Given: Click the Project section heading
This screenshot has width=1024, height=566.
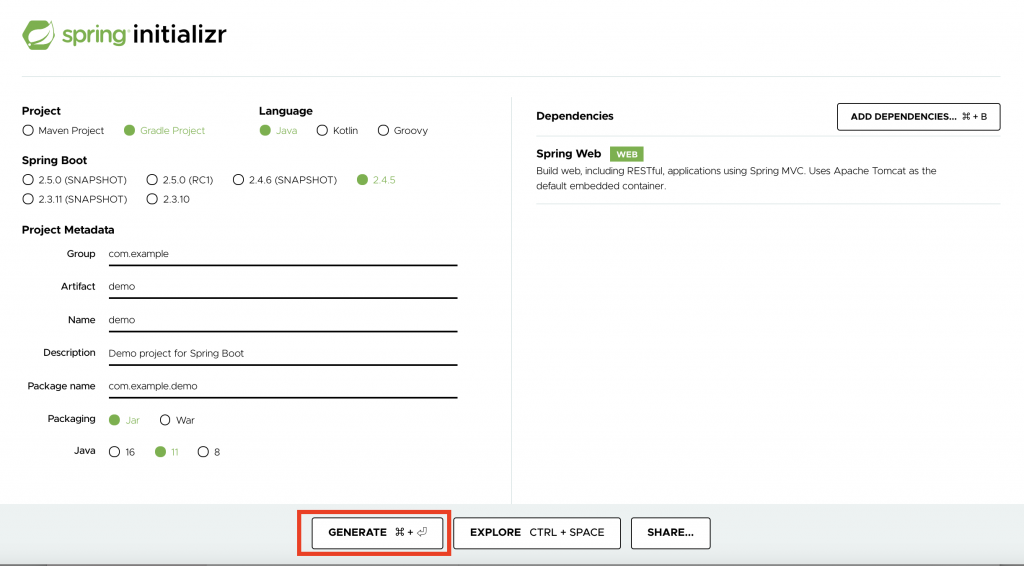Looking at the screenshot, I should pos(41,111).
